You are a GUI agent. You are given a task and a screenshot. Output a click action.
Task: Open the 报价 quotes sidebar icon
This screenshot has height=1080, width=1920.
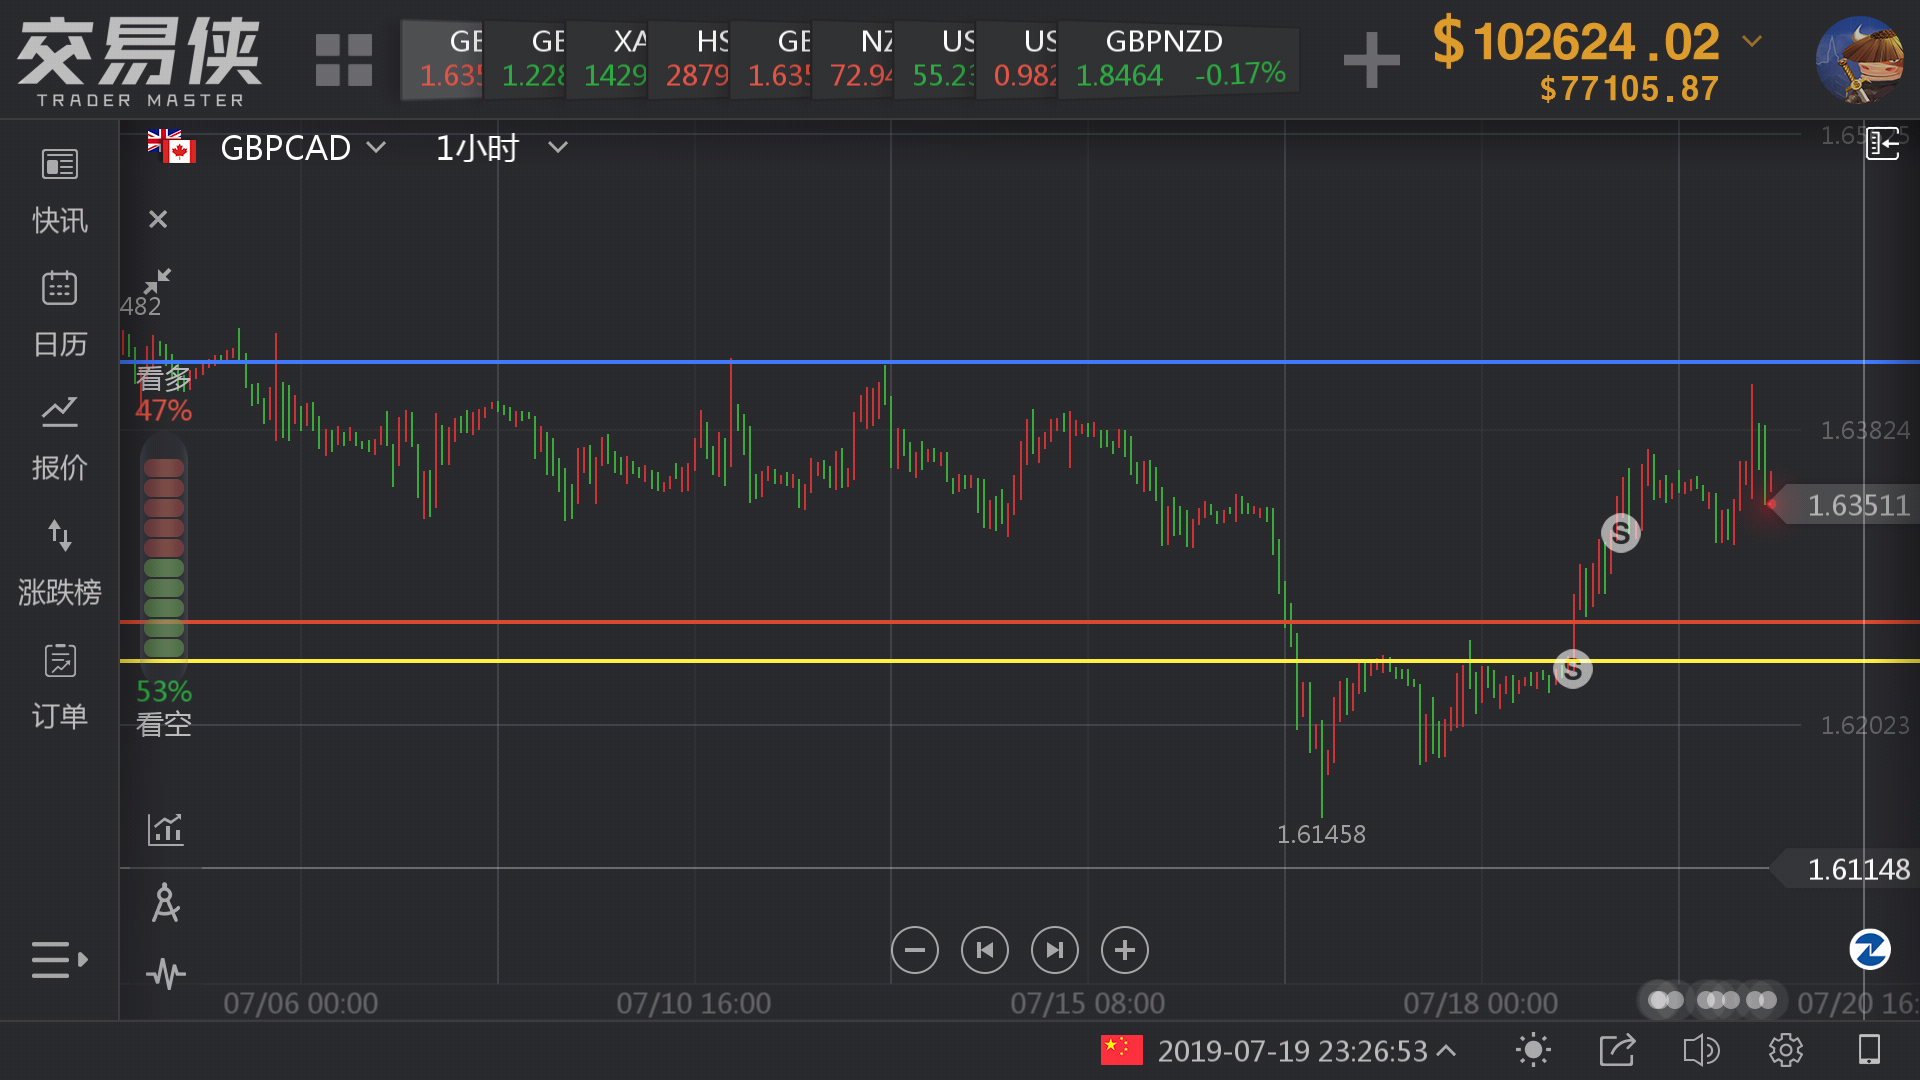(59, 436)
